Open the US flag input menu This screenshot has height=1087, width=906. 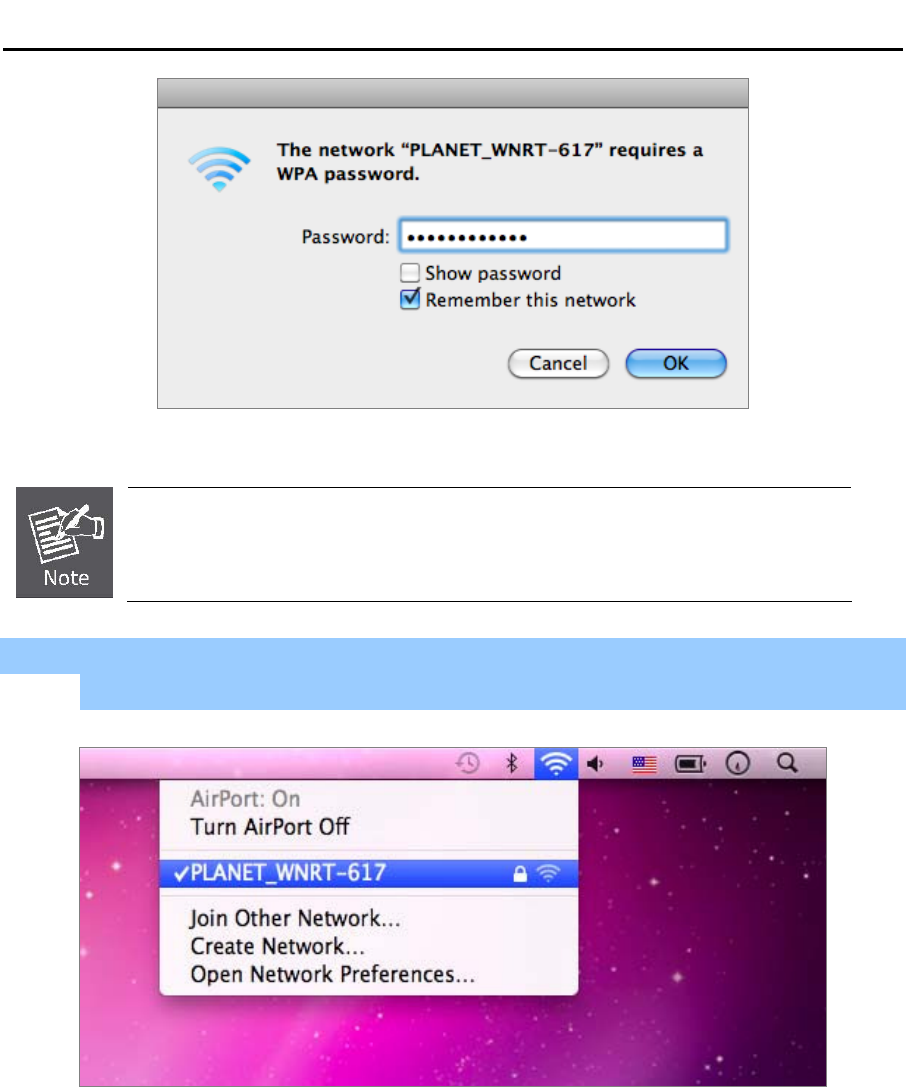point(644,764)
